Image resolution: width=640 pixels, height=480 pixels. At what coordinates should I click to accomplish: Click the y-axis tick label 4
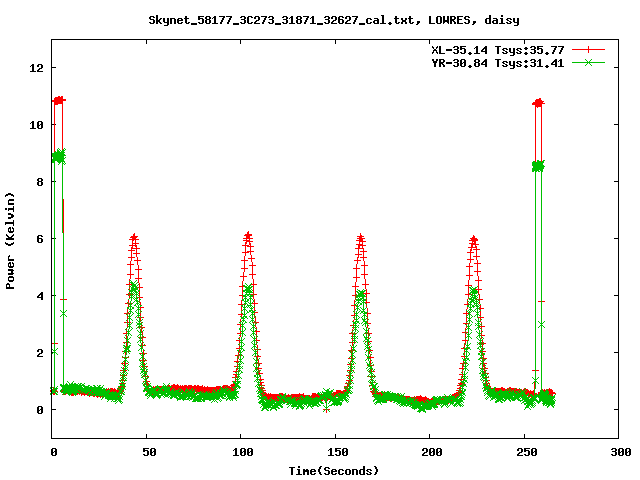tap(40, 296)
